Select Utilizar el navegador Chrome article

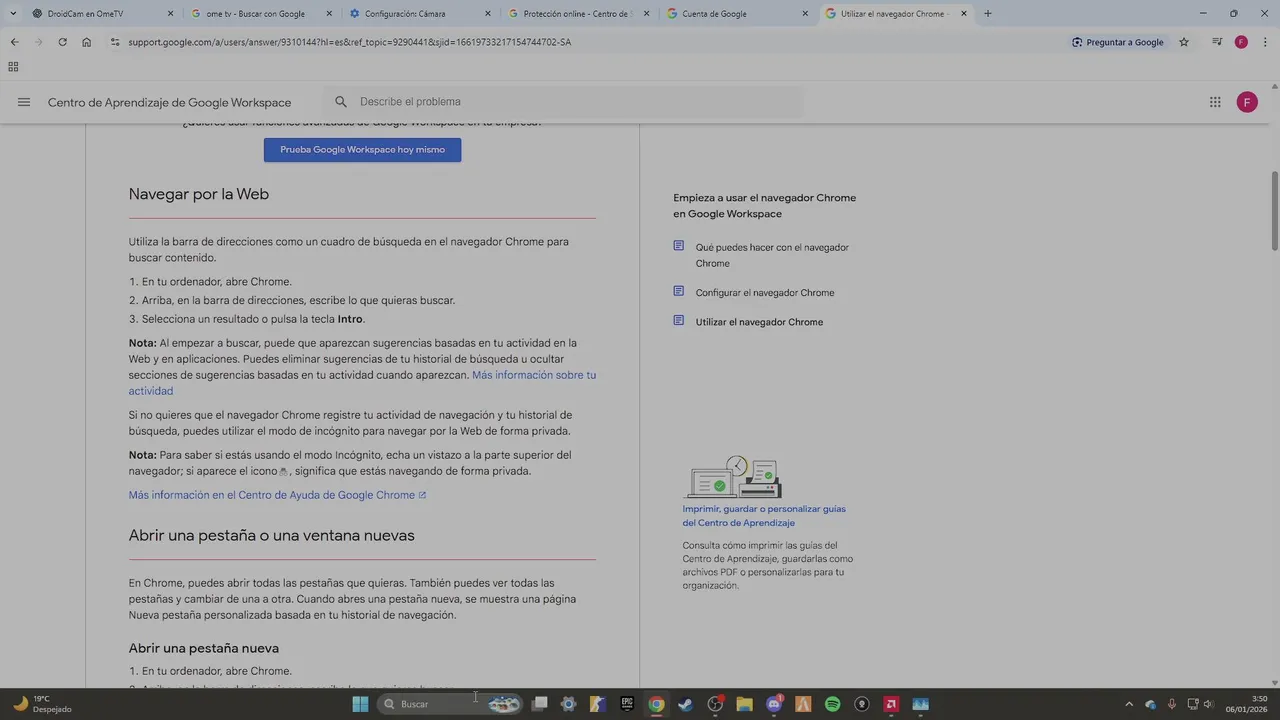759,322
